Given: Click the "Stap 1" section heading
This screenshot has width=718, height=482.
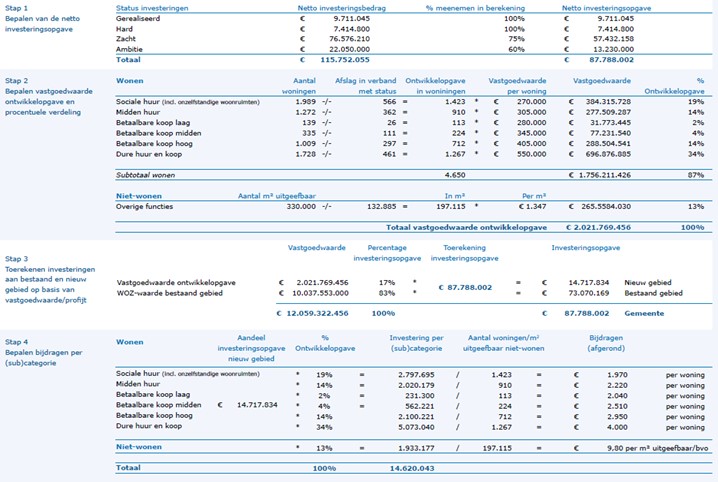Looking at the screenshot, I should (x=17, y=7).
